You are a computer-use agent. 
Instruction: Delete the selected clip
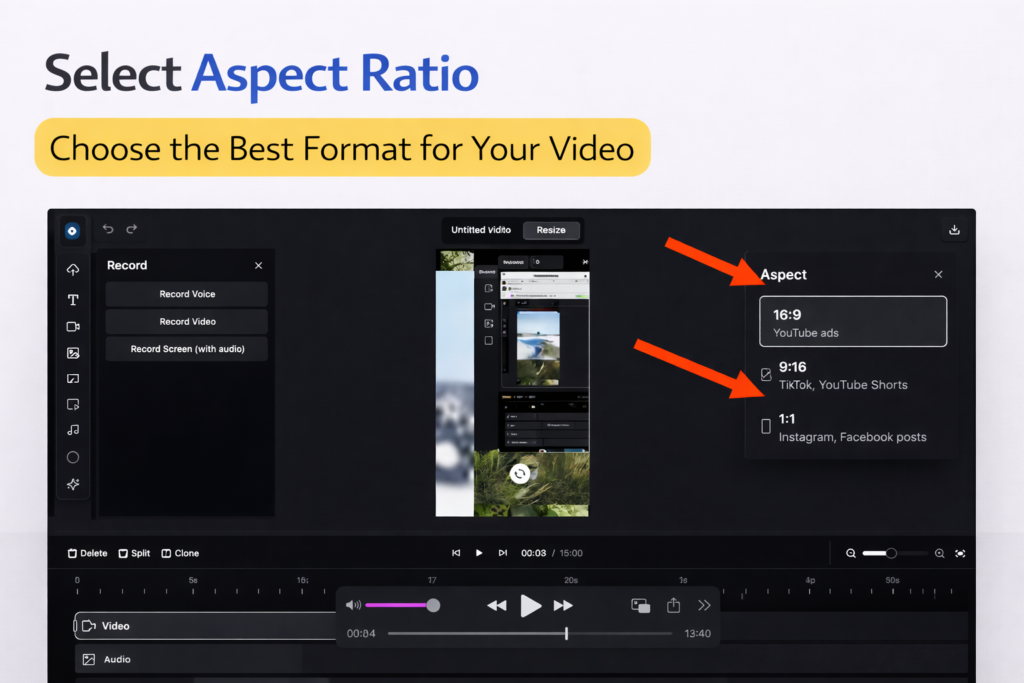click(87, 553)
